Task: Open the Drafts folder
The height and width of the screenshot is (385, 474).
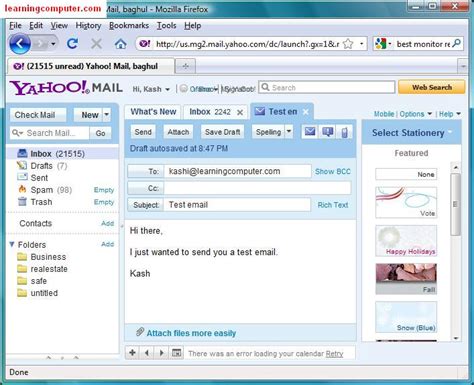Action: click(x=42, y=166)
